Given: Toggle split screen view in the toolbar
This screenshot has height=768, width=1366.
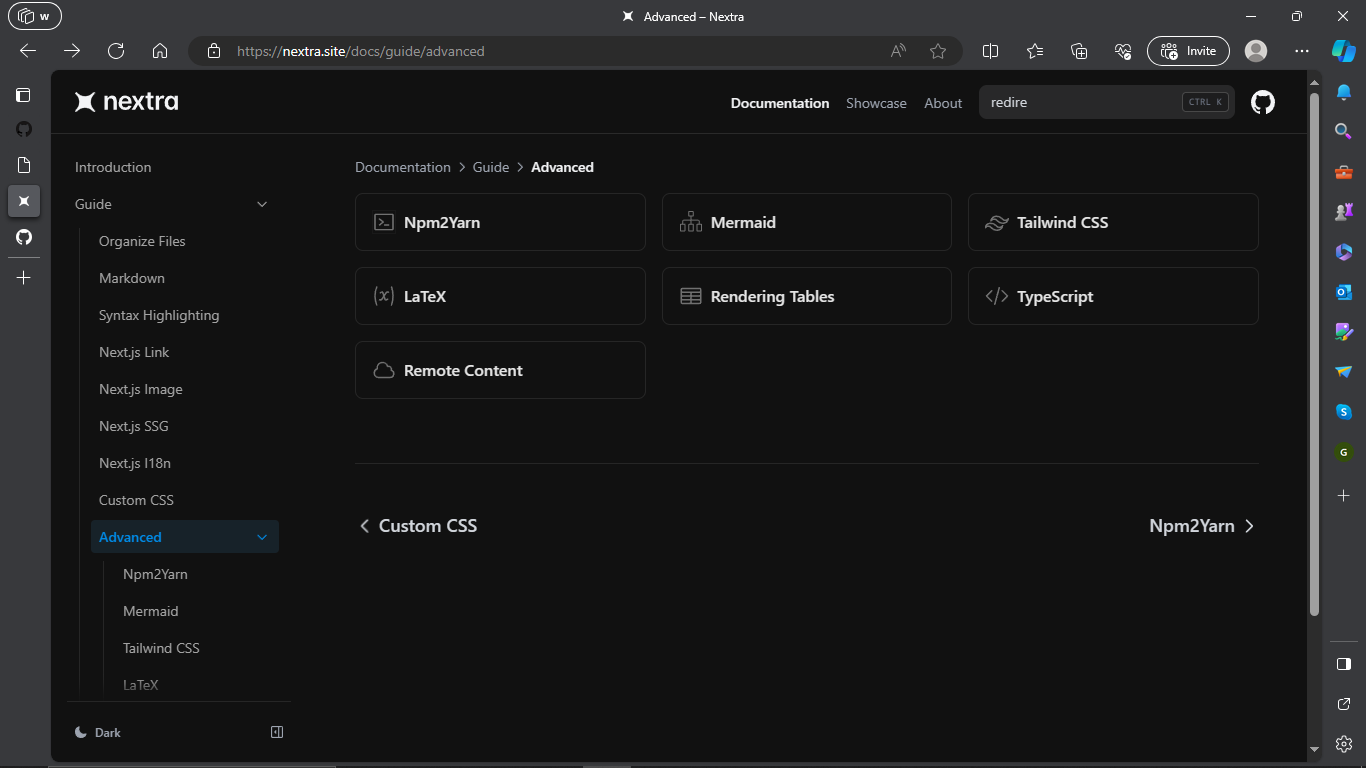Looking at the screenshot, I should pyautogui.click(x=990, y=50).
